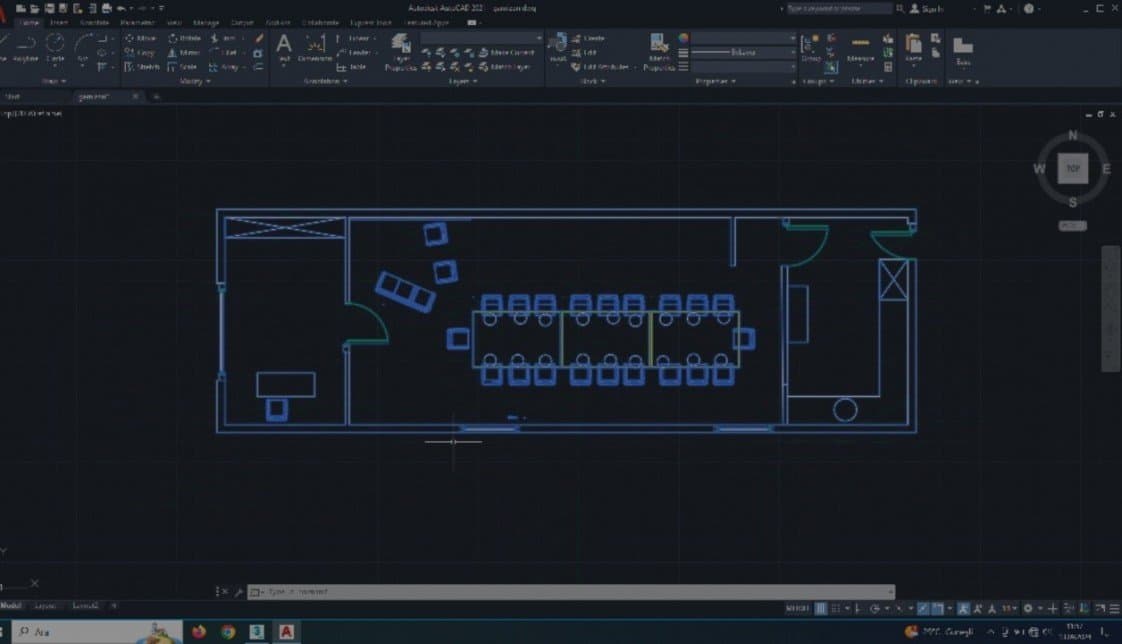Switch to the Start file tab
Screen dimensions: 1122x644
pyautogui.click(x=13, y=97)
